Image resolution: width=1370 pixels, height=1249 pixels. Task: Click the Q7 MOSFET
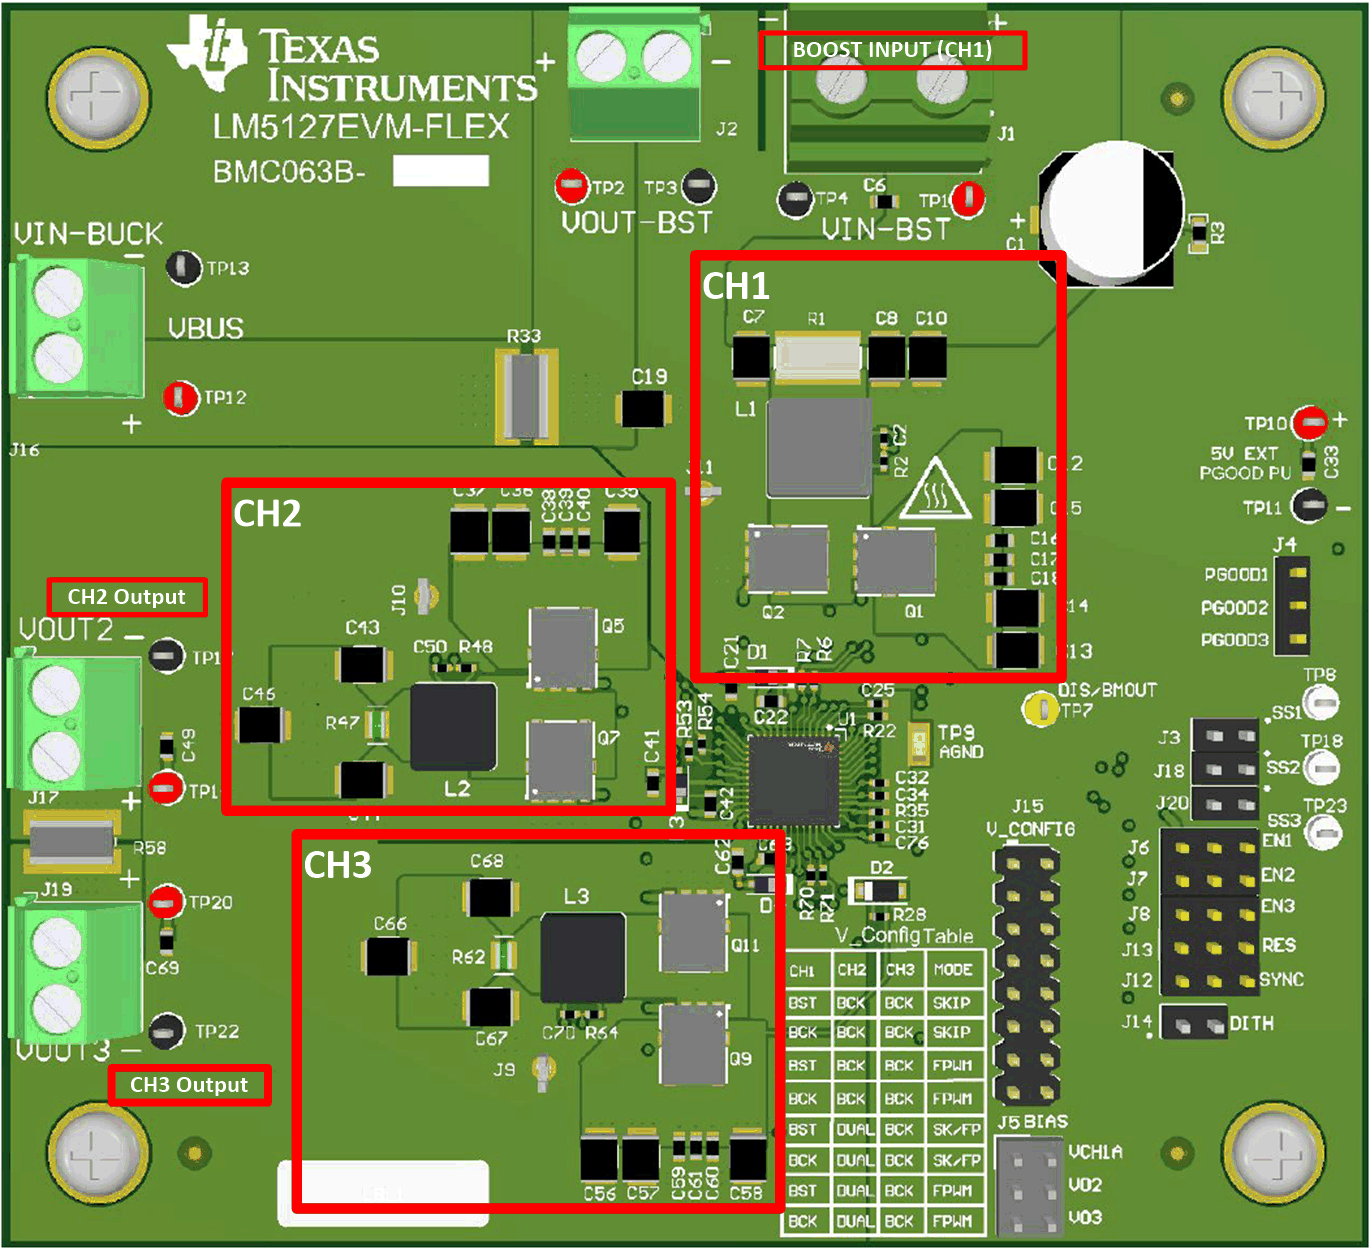click(x=561, y=761)
